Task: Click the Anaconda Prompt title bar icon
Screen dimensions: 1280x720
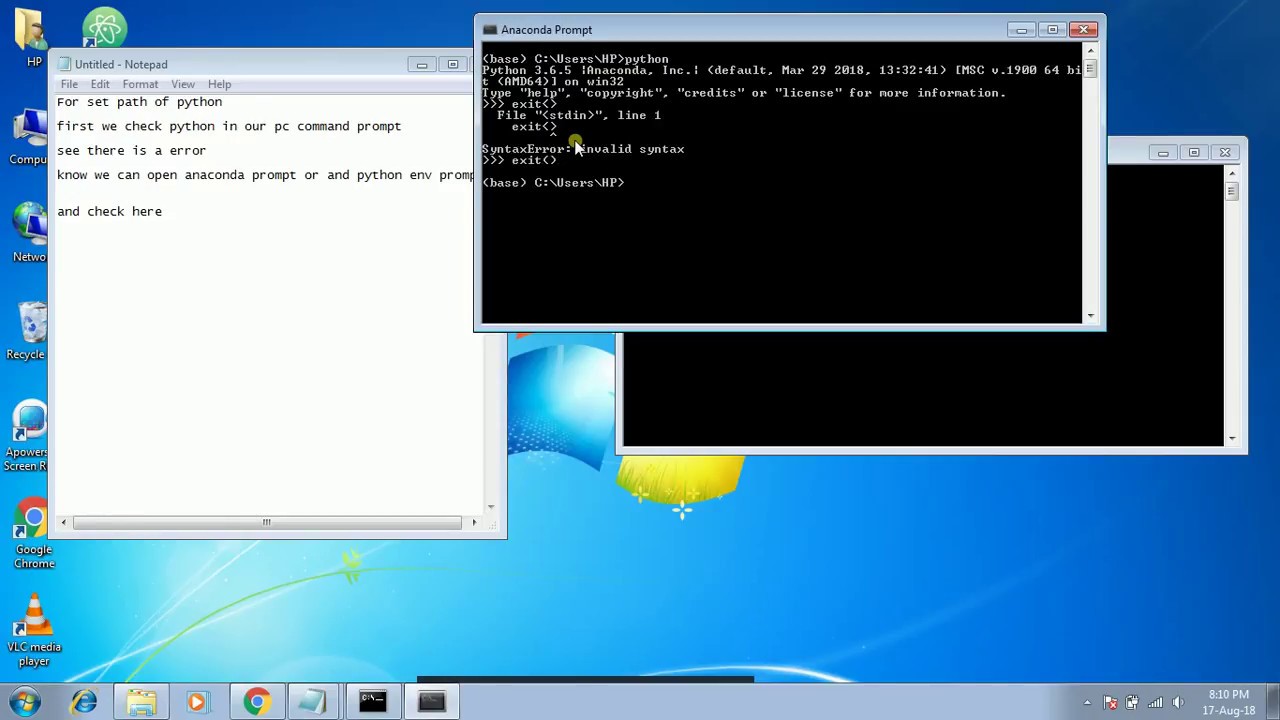Action: pos(490,30)
